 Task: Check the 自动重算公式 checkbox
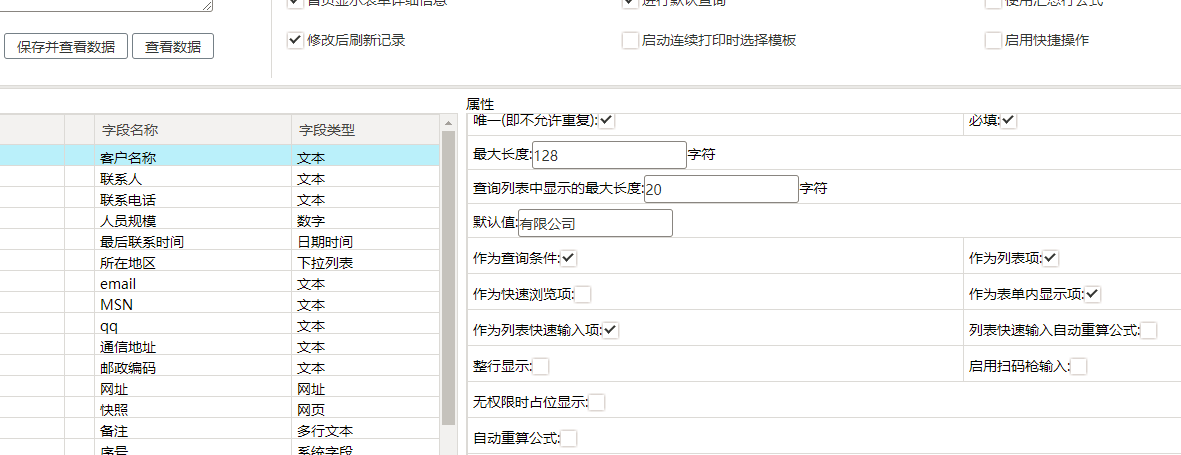(569, 438)
